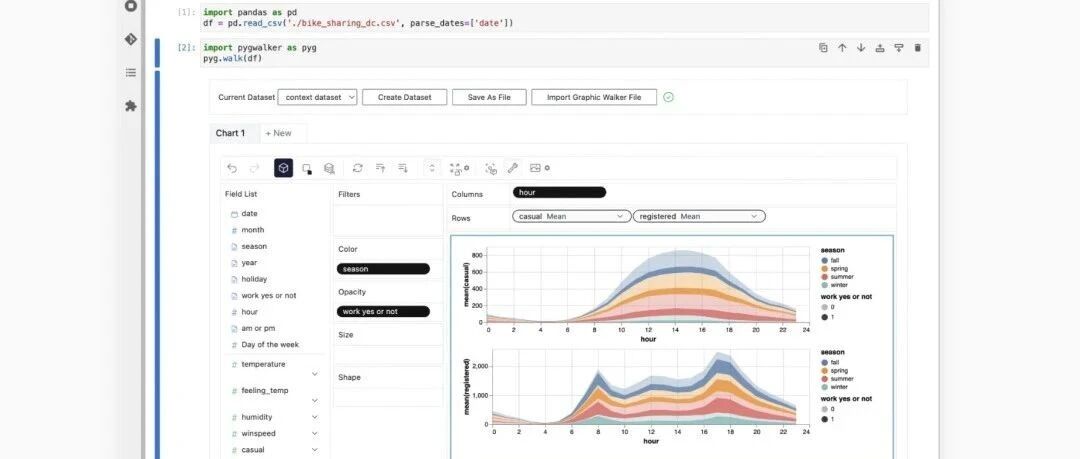This screenshot has width=1080, height=459.
Task: Switch to the Chart 1 tab
Action: [x=230, y=133]
